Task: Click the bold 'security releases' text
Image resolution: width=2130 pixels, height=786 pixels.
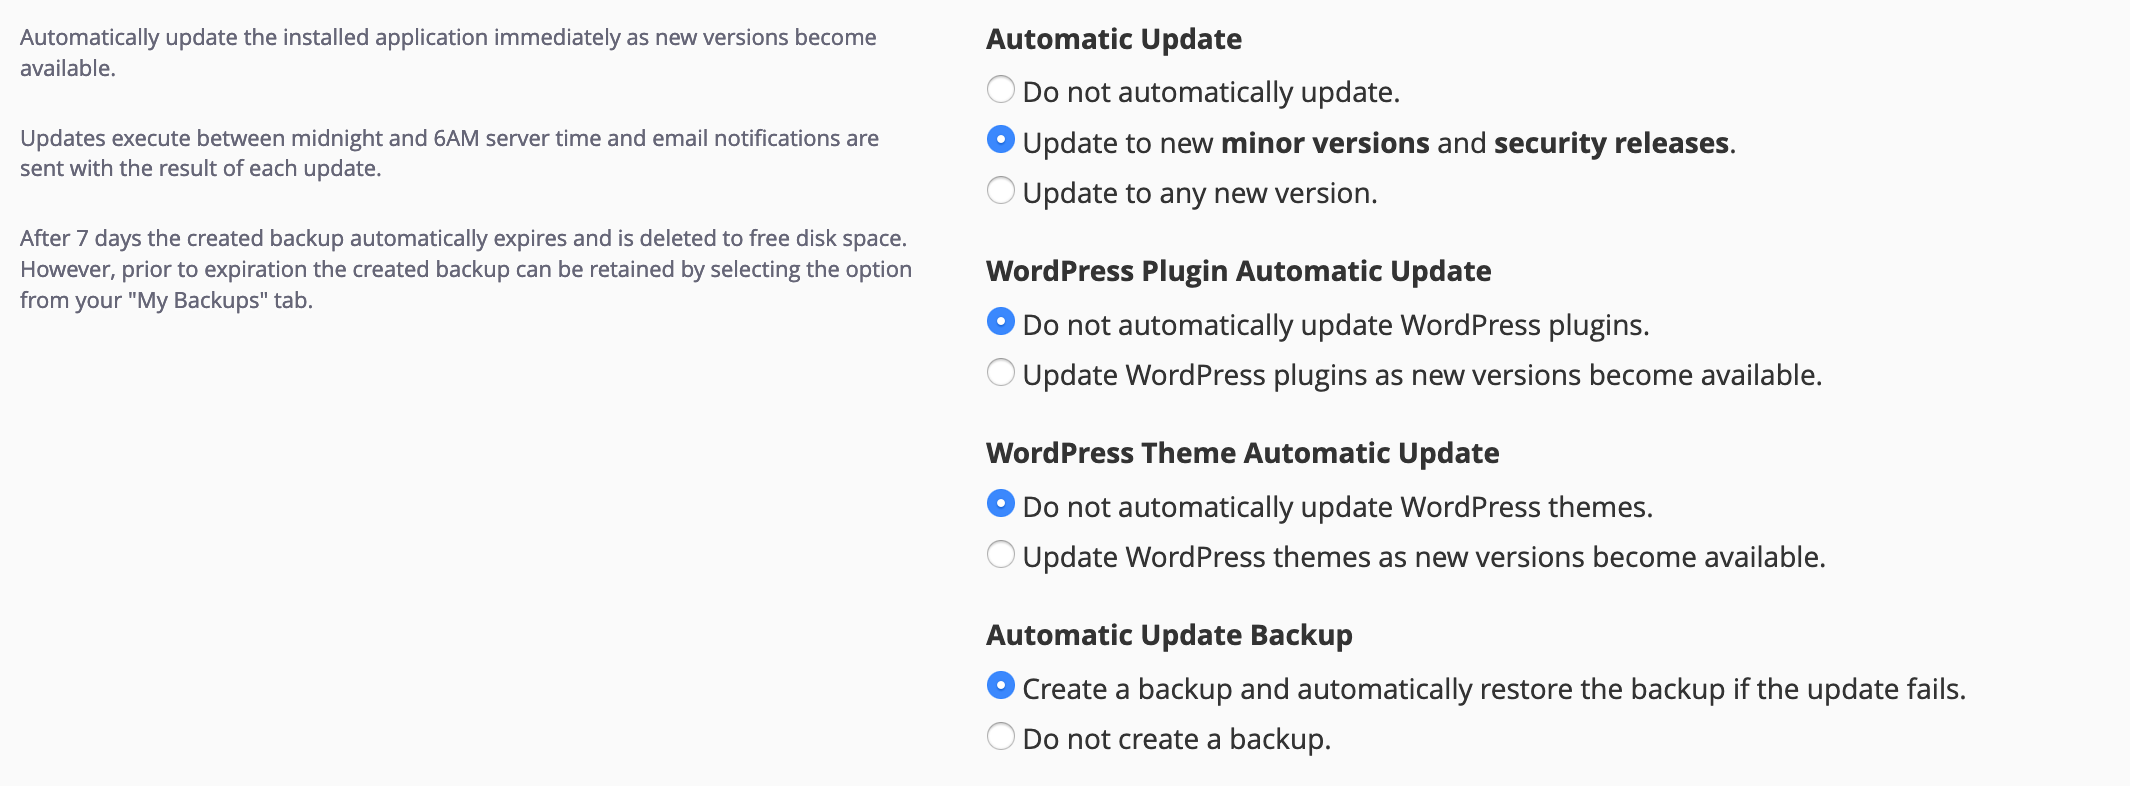Action: pos(1610,143)
